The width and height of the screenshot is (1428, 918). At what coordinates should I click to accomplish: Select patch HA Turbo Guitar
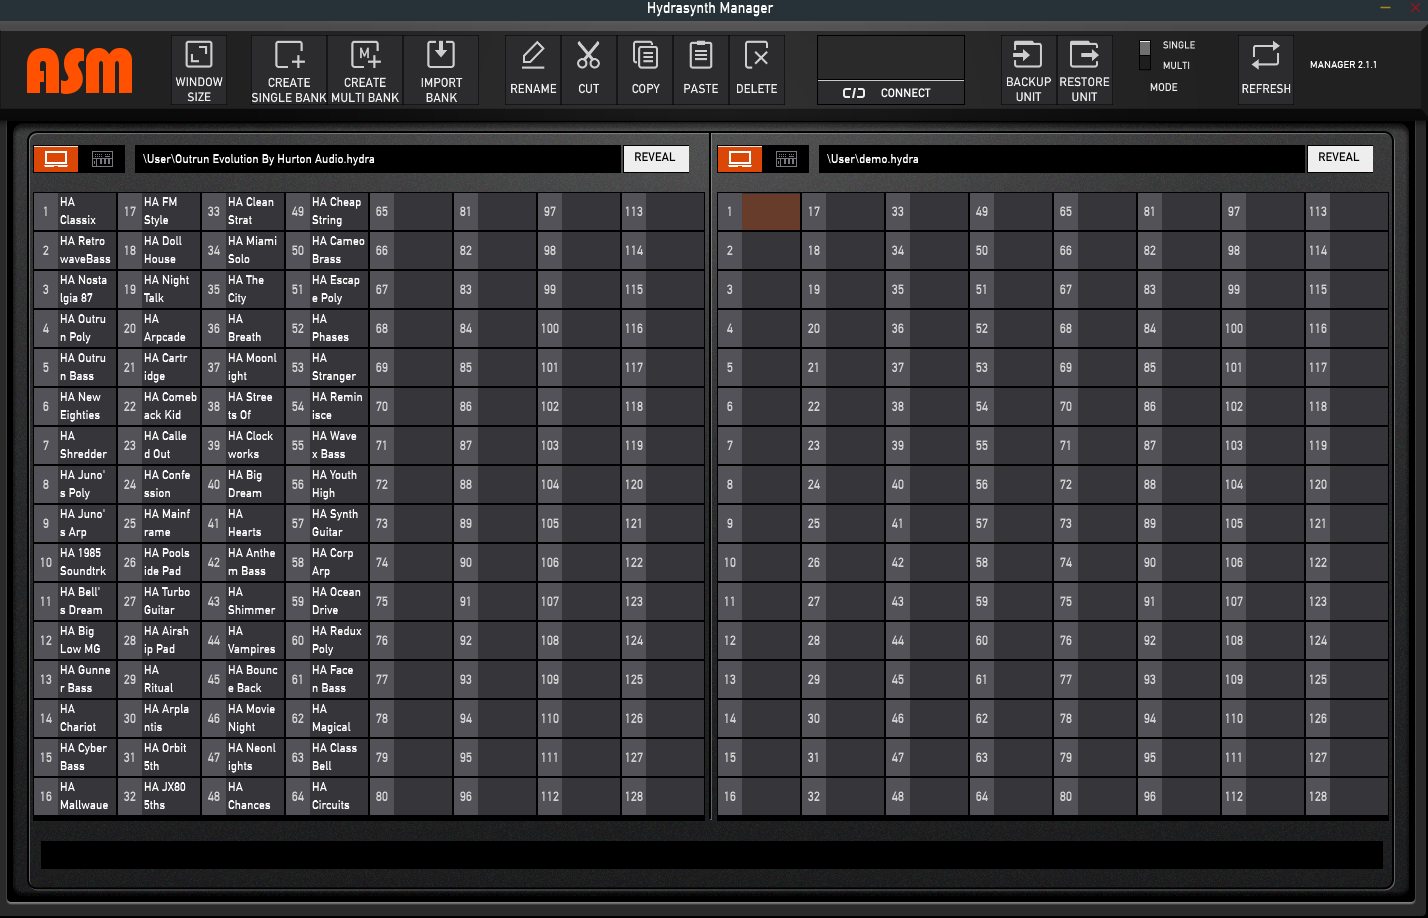pyautogui.click(x=159, y=601)
